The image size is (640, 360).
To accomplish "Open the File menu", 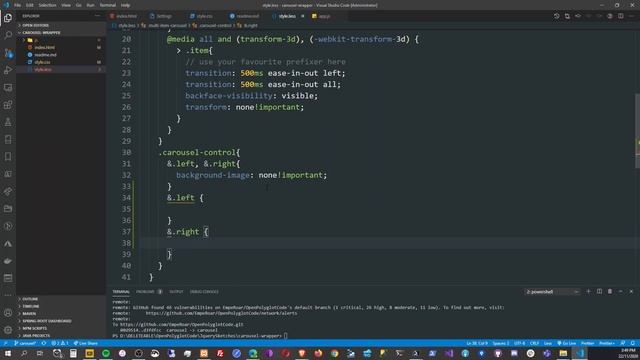I will coord(17,5).
